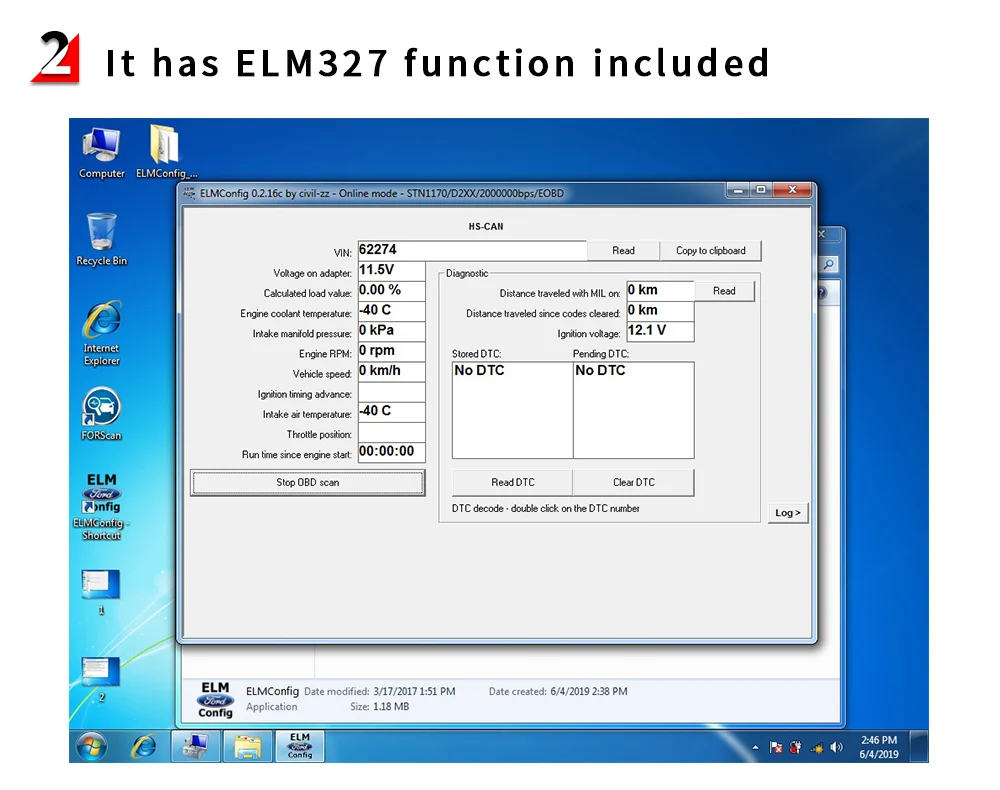Click search icon in background Explorer window
The width and height of the screenshot is (1000, 790).
pos(828,265)
